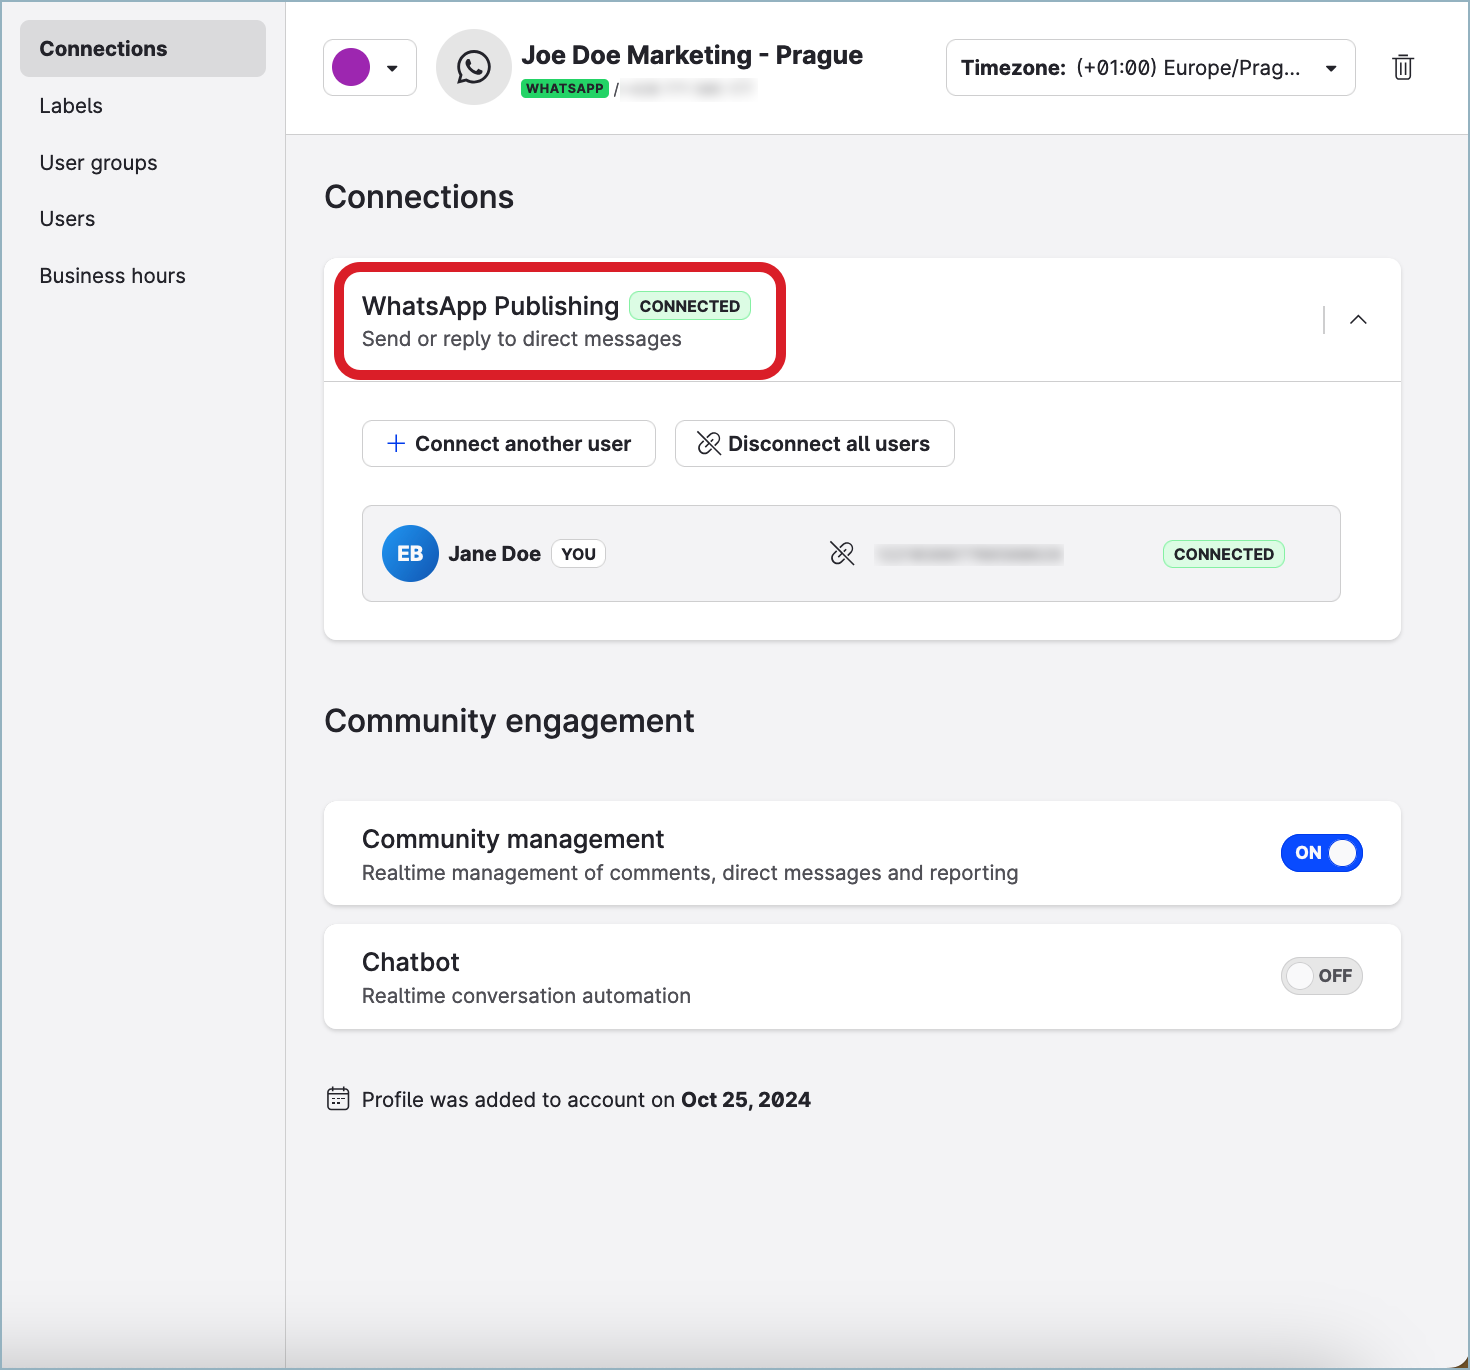Image resolution: width=1470 pixels, height=1370 pixels.
Task: Collapse the WhatsApp Publishing section
Action: pos(1358,320)
